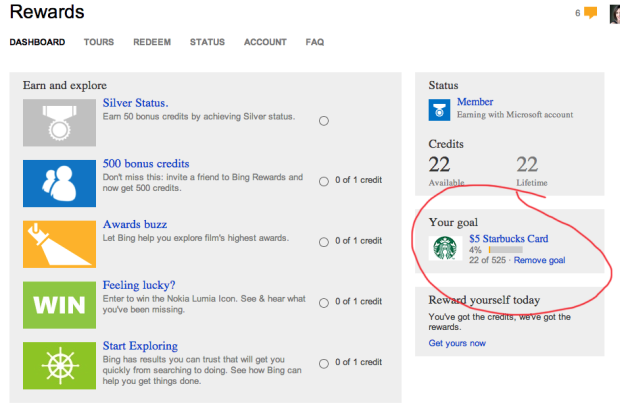Click '0 of 1 credit' beside Awards buzz
The height and width of the screenshot is (413, 620).
[x=359, y=241]
